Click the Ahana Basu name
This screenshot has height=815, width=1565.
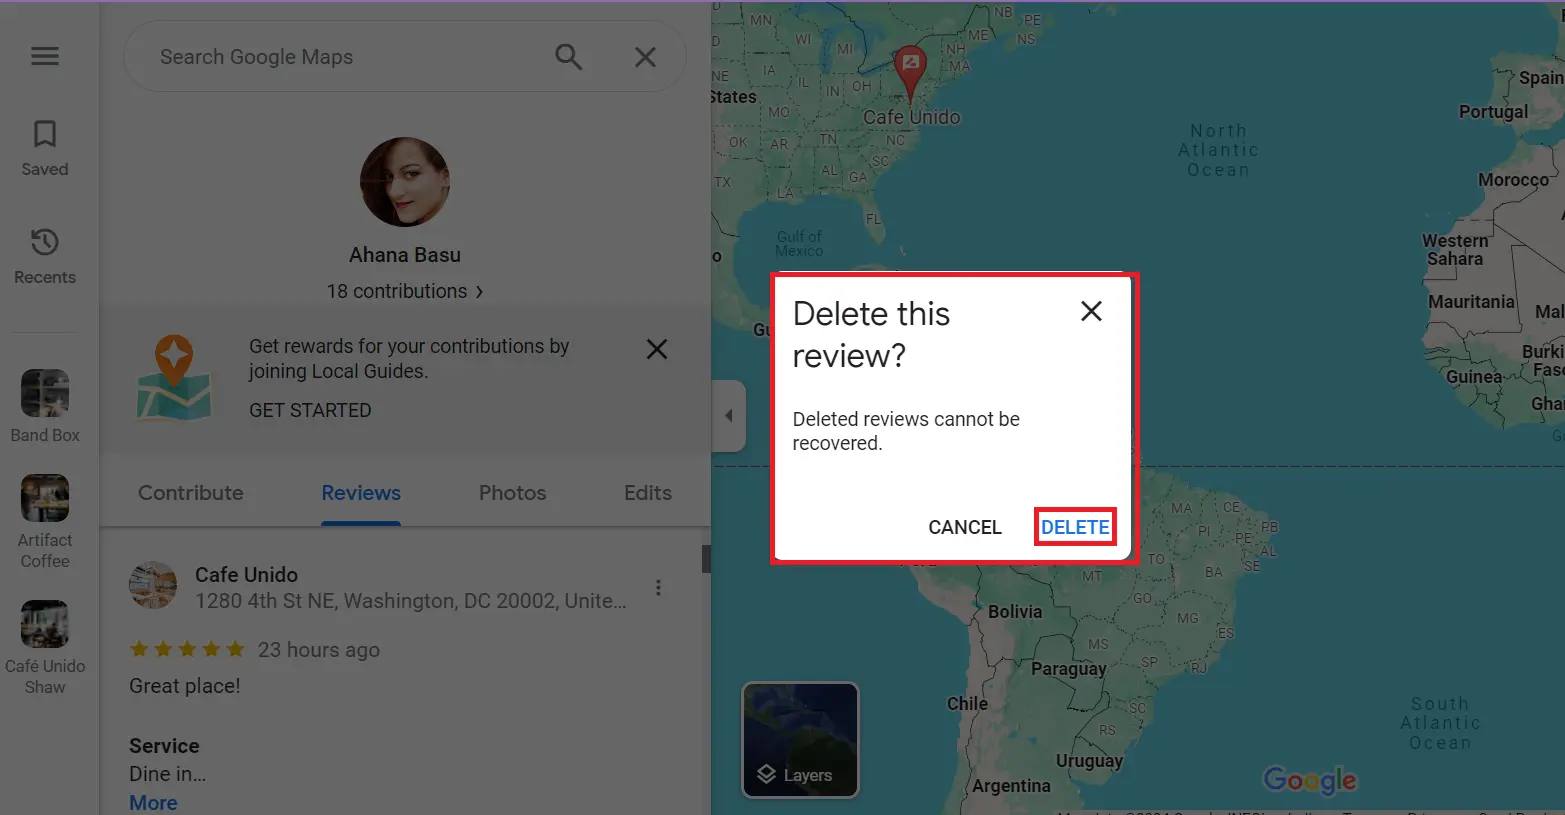click(405, 255)
